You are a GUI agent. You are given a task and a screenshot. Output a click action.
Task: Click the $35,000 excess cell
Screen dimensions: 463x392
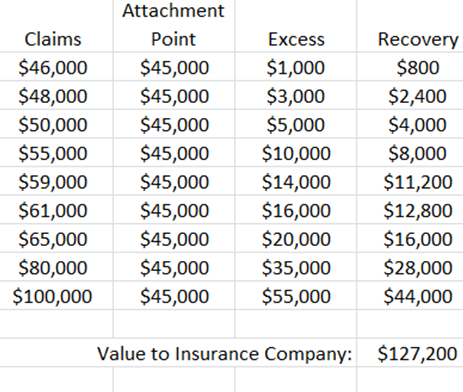tap(296, 267)
